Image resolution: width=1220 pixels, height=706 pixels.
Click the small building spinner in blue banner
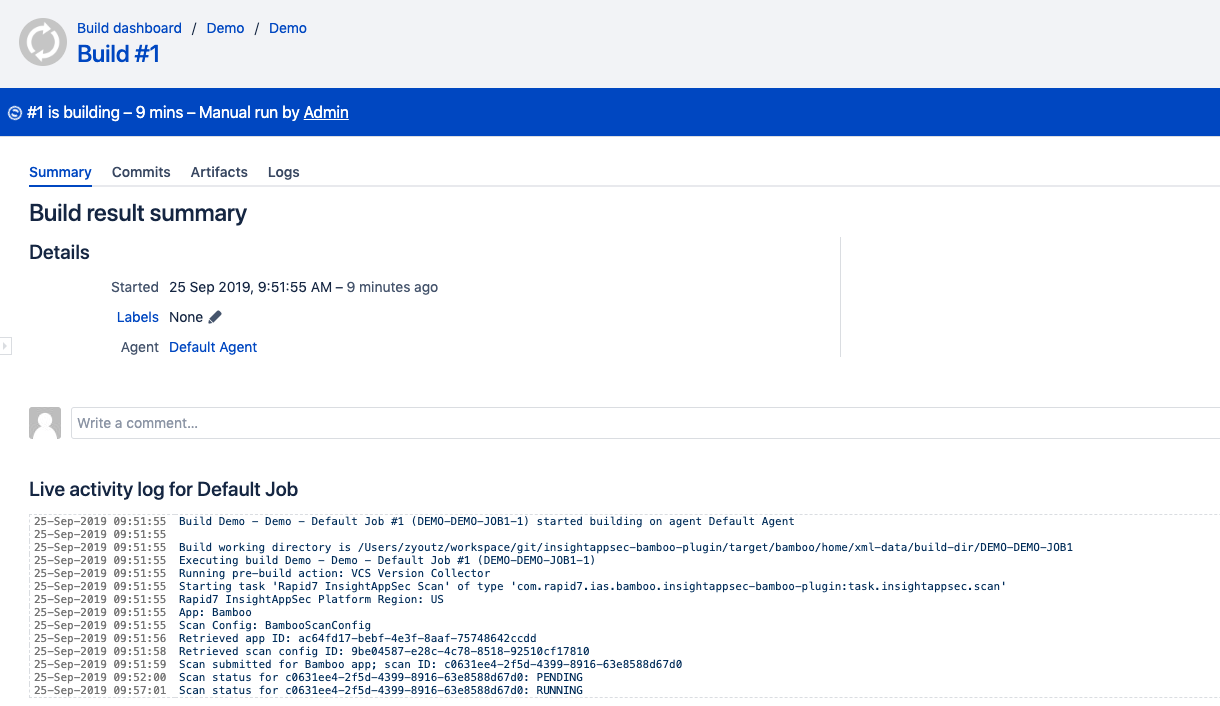15,113
